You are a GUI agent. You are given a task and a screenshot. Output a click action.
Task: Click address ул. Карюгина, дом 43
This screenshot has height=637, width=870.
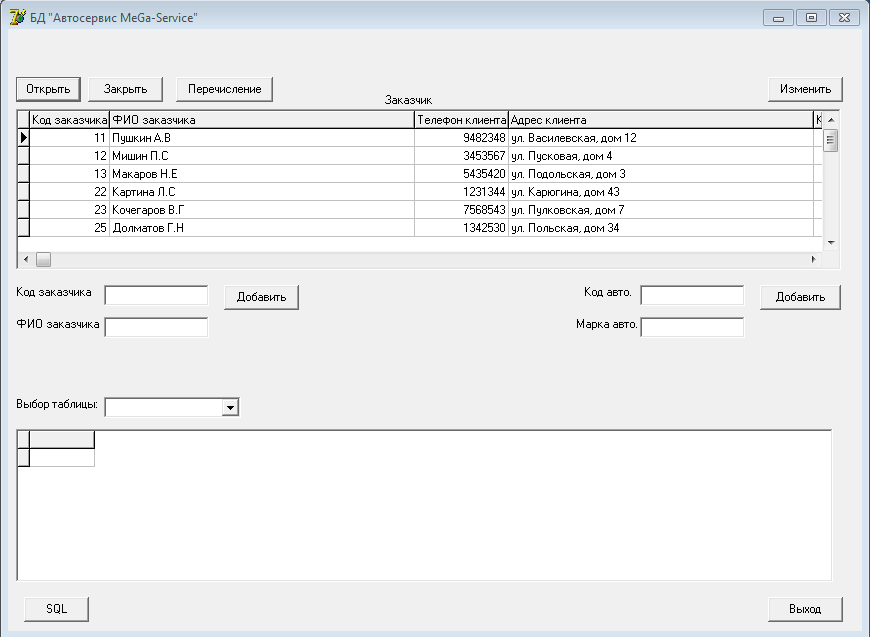661,192
